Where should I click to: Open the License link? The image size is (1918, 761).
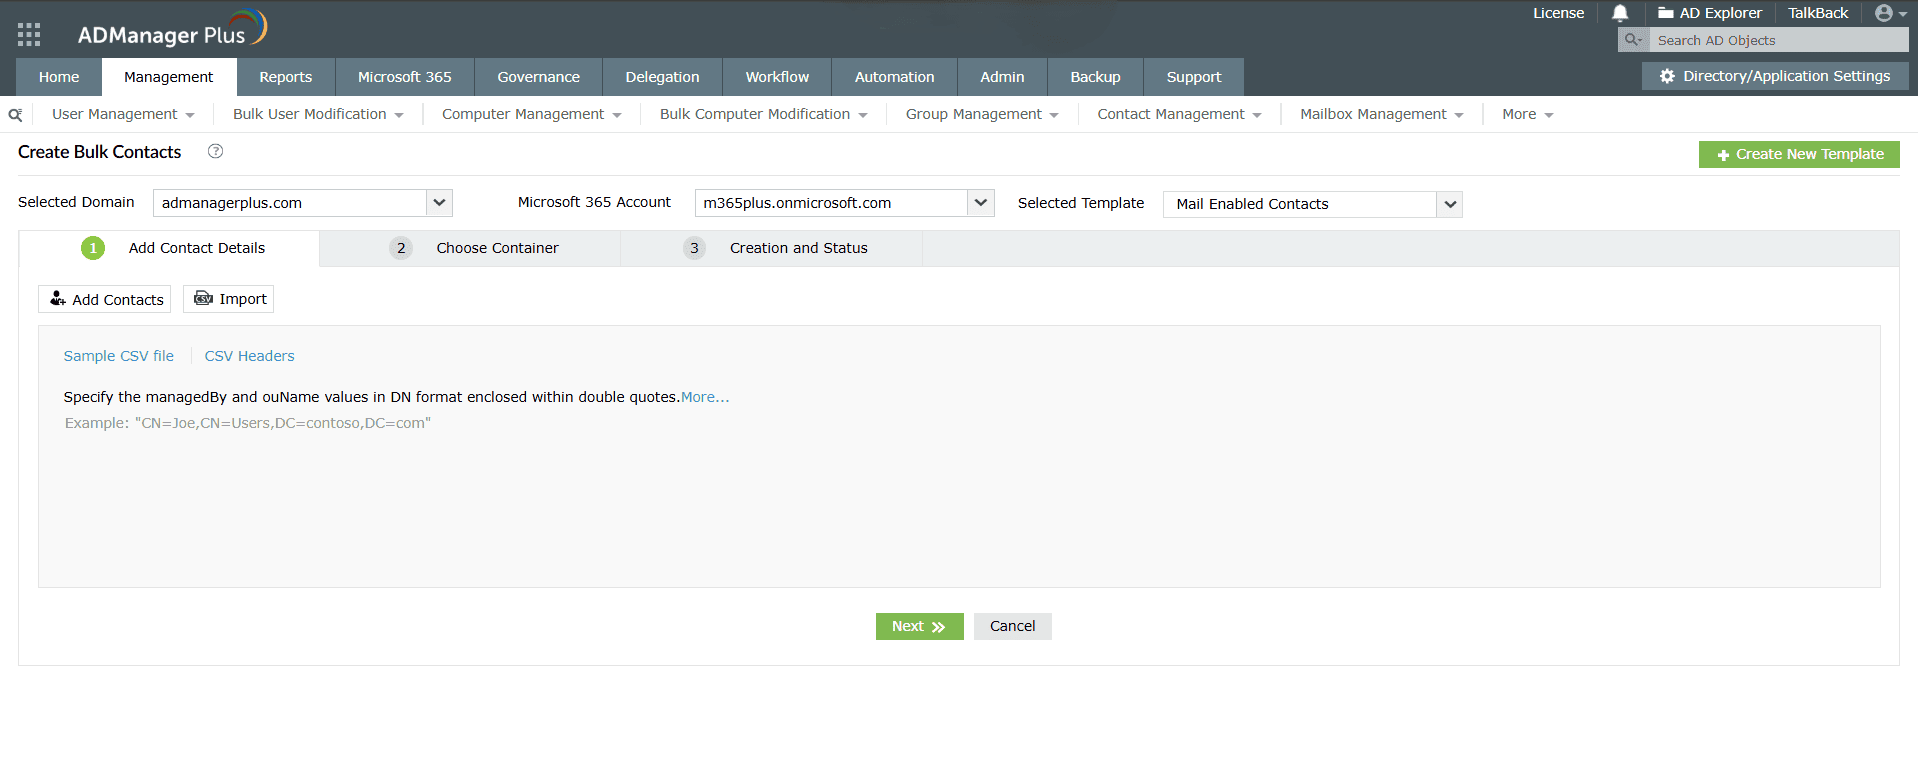pos(1558,13)
